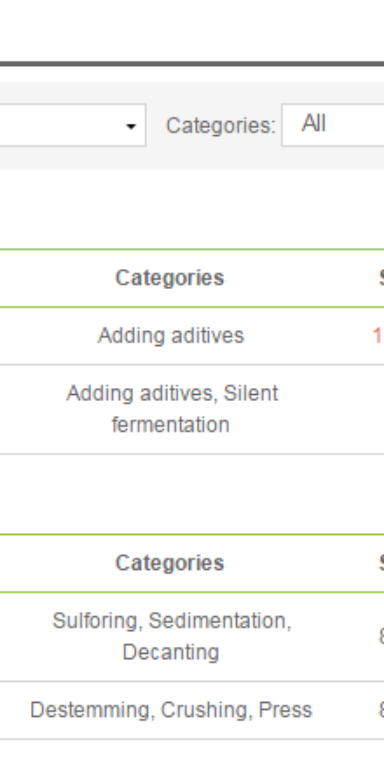Select the 'Sulforing, Sedimentation, Decanting' row
The width and height of the screenshot is (384, 768).
(192, 636)
